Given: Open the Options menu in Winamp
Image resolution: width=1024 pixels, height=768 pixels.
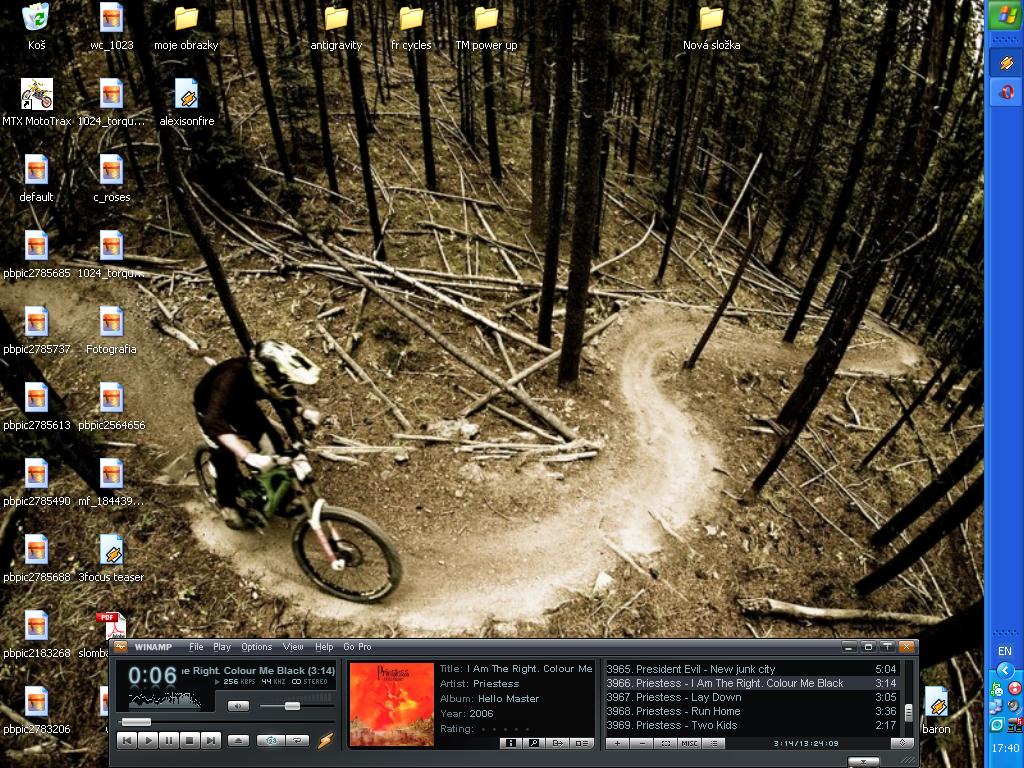Looking at the screenshot, I should pyautogui.click(x=256, y=647).
